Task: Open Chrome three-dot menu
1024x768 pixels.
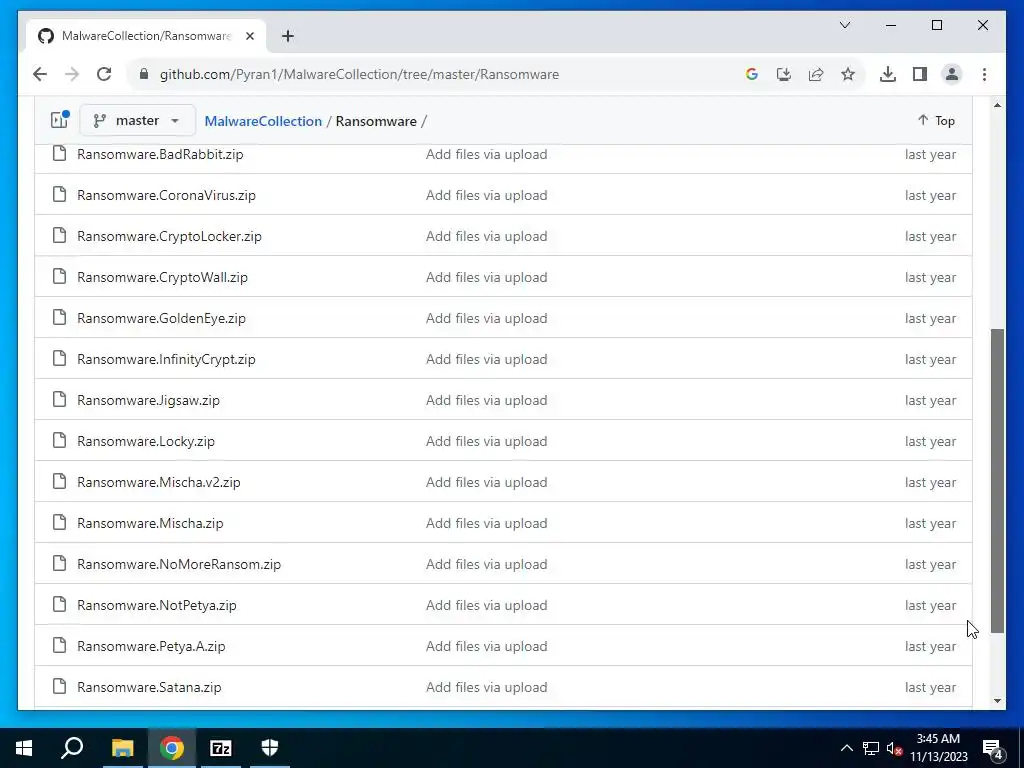Action: (x=984, y=74)
